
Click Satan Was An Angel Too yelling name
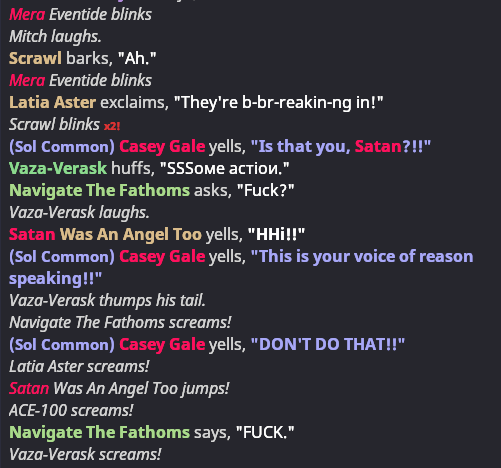coord(105,235)
